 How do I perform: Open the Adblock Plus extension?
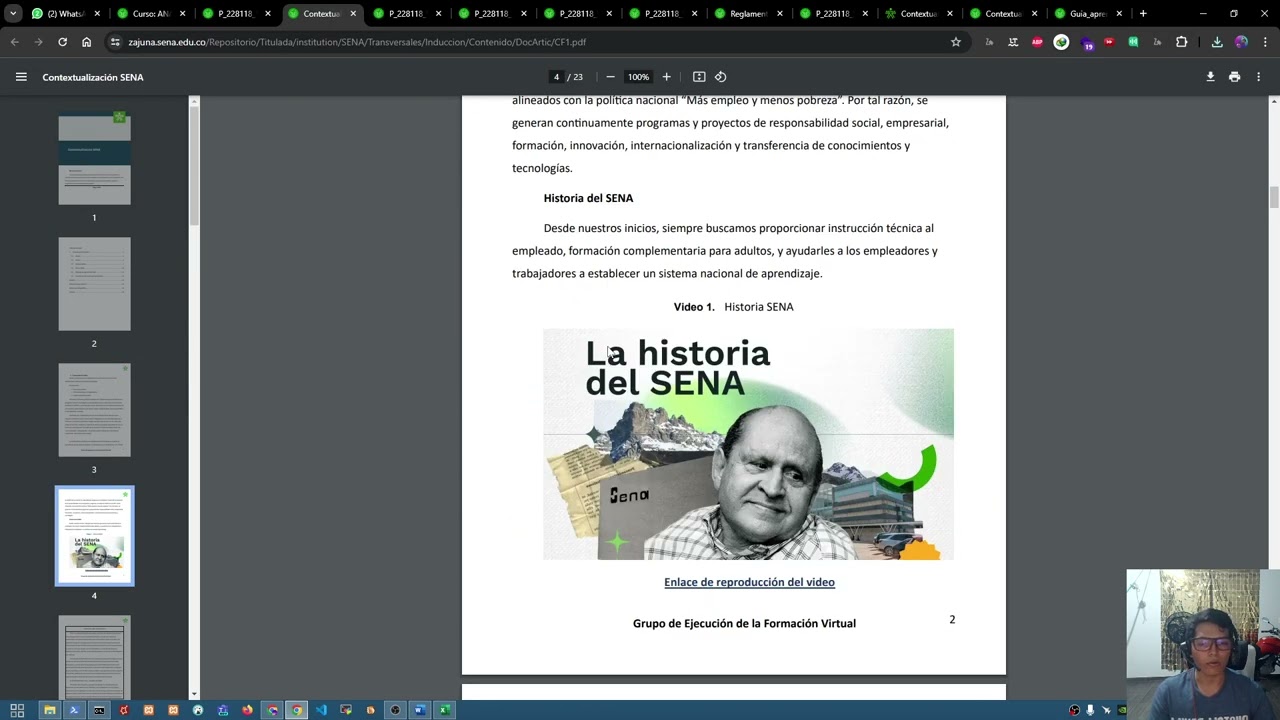coord(1037,42)
